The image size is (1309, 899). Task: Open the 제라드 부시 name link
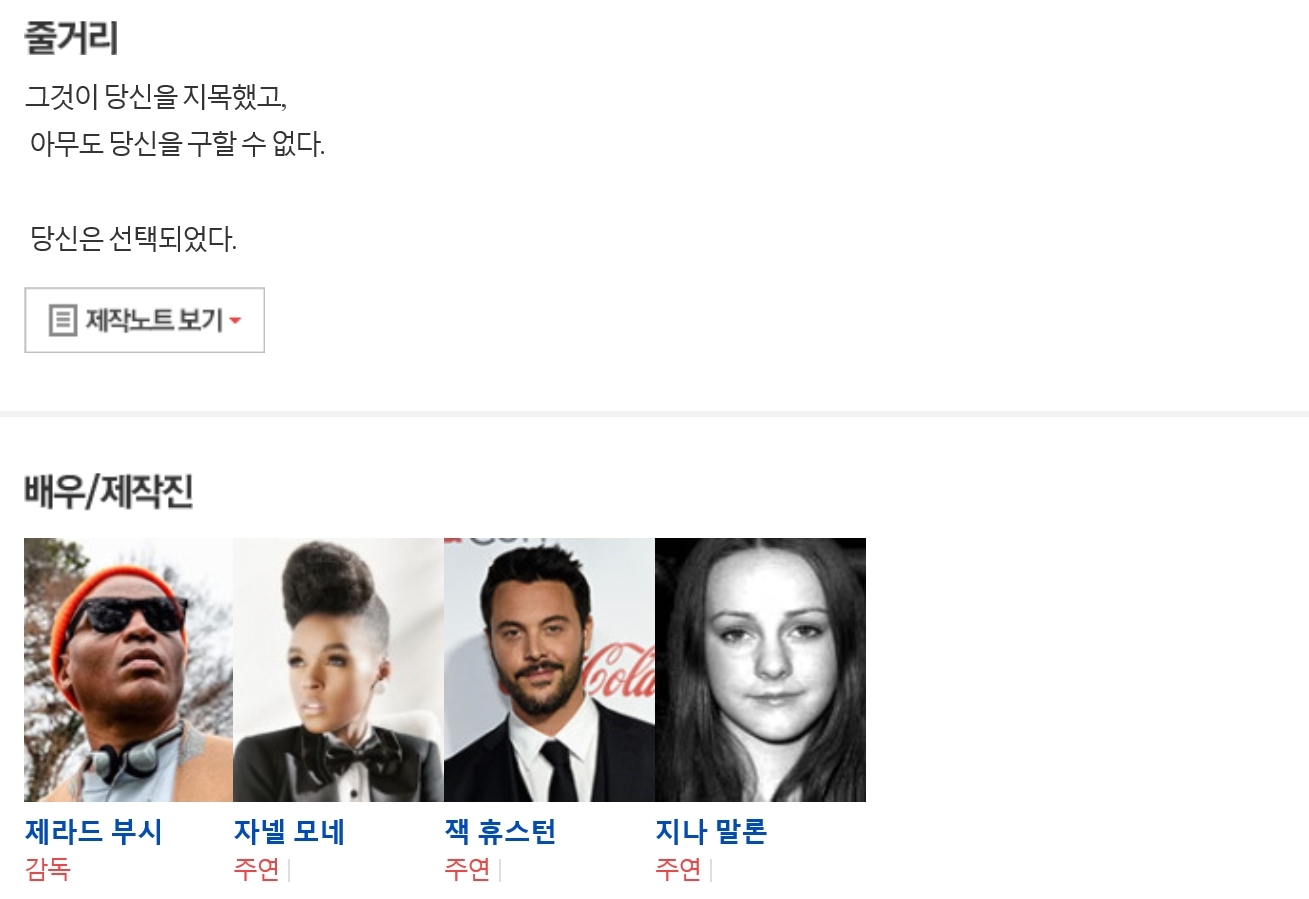(93, 832)
